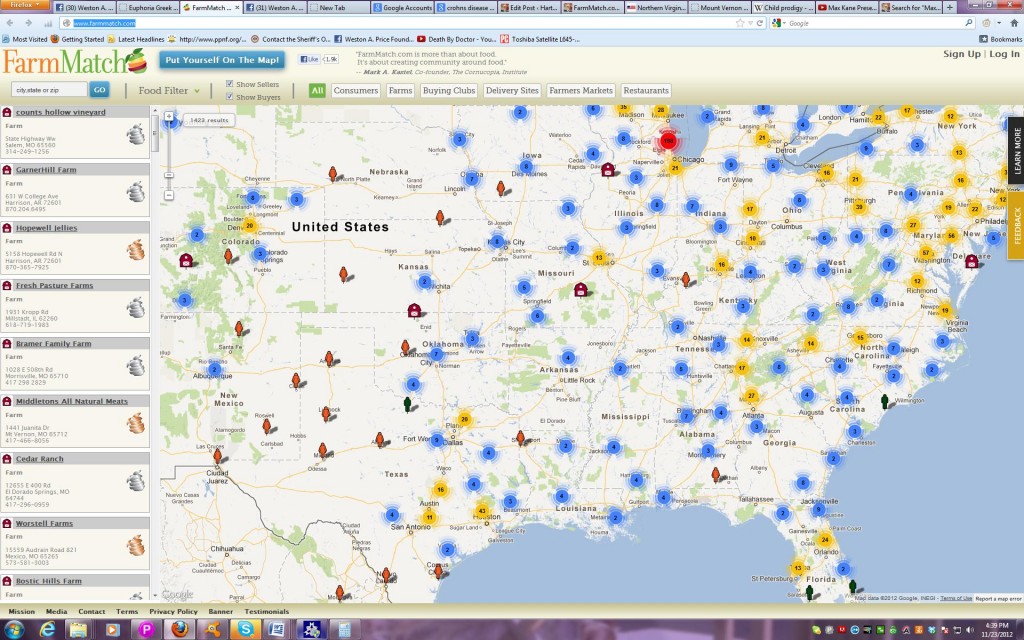1024x640 pixels.
Task: Click the map zoom slider track
Action: 169,157
